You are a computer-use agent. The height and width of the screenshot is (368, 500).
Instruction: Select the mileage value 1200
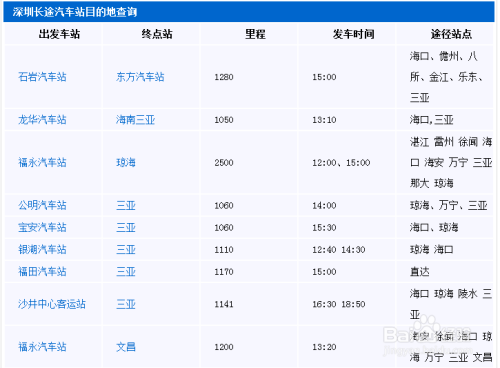(x=224, y=347)
